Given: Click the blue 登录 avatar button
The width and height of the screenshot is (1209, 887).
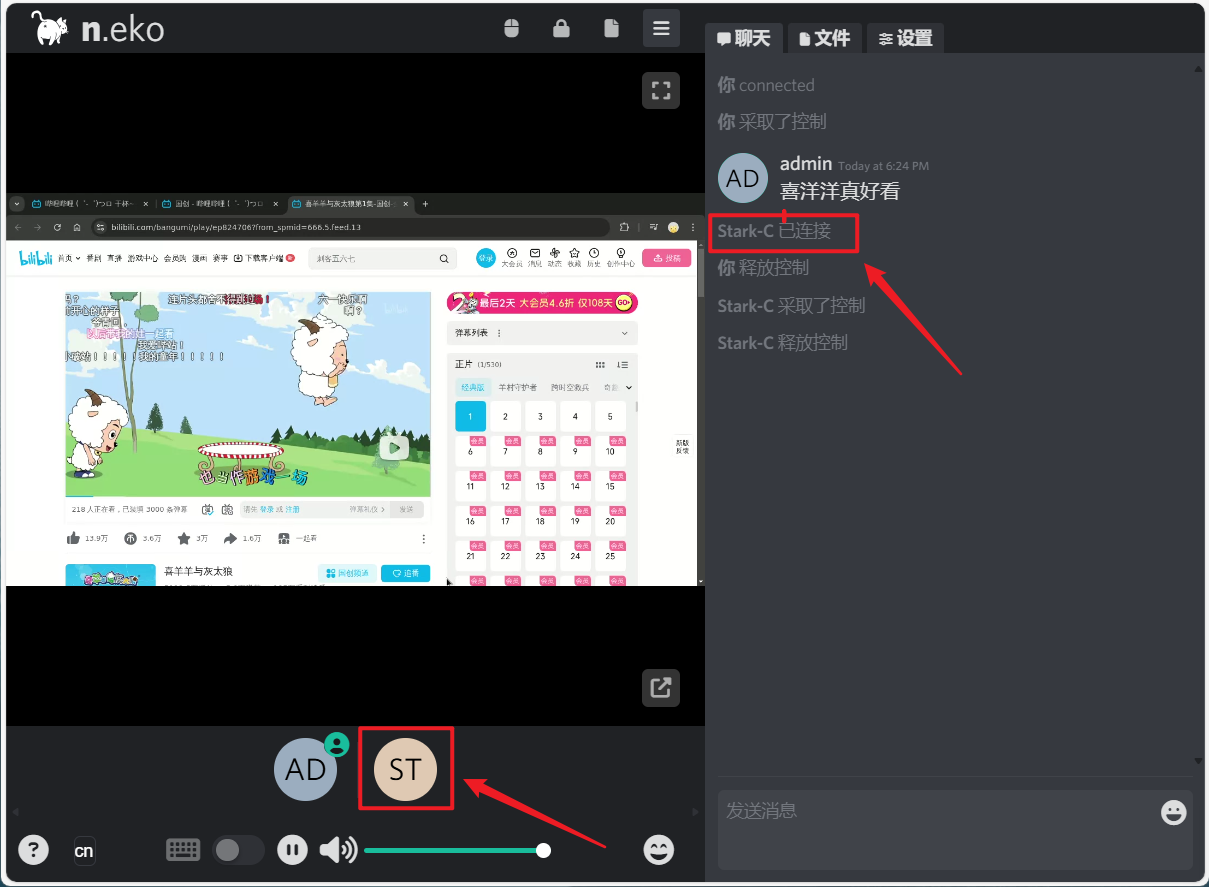Looking at the screenshot, I should point(486,258).
